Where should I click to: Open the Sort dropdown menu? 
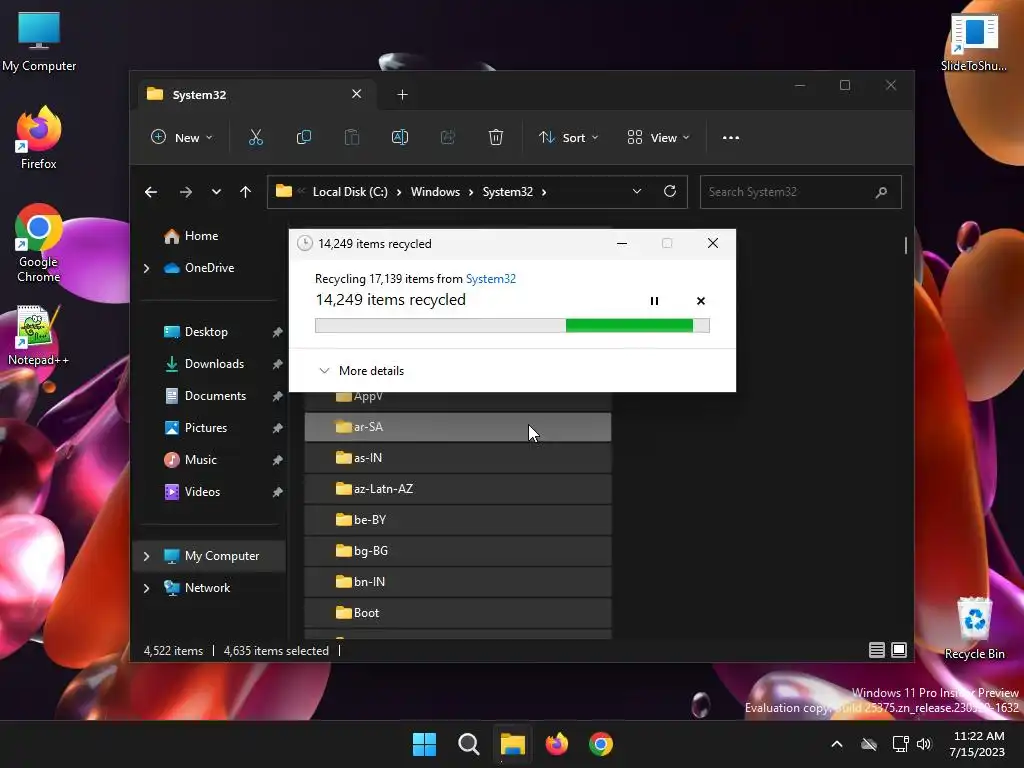coord(568,138)
